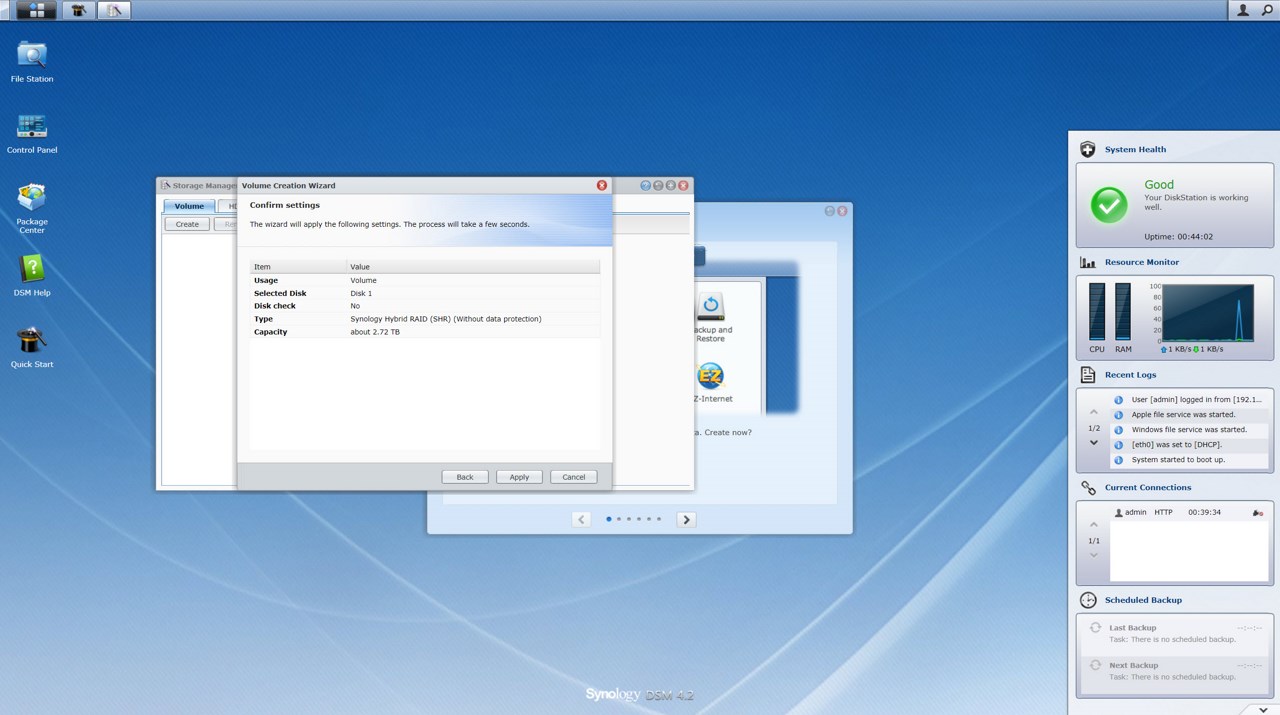
Task: Click the 'Selected Disk' row in wizard
Action: coord(425,293)
